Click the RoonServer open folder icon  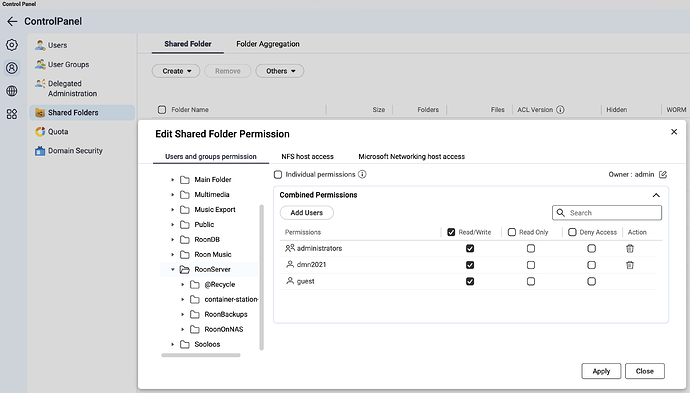[185, 269]
